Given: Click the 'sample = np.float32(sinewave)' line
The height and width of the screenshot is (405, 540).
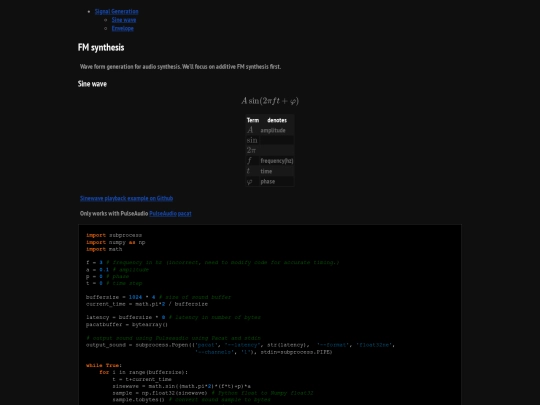Looking at the screenshot, I should coord(213,393).
